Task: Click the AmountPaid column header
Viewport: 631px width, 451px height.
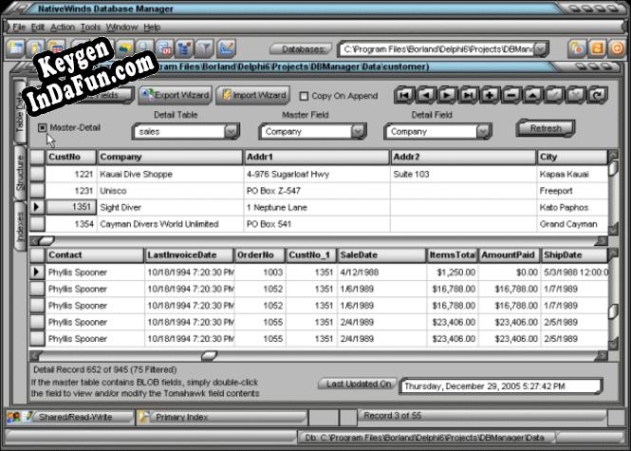Action: (x=509, y=255)
